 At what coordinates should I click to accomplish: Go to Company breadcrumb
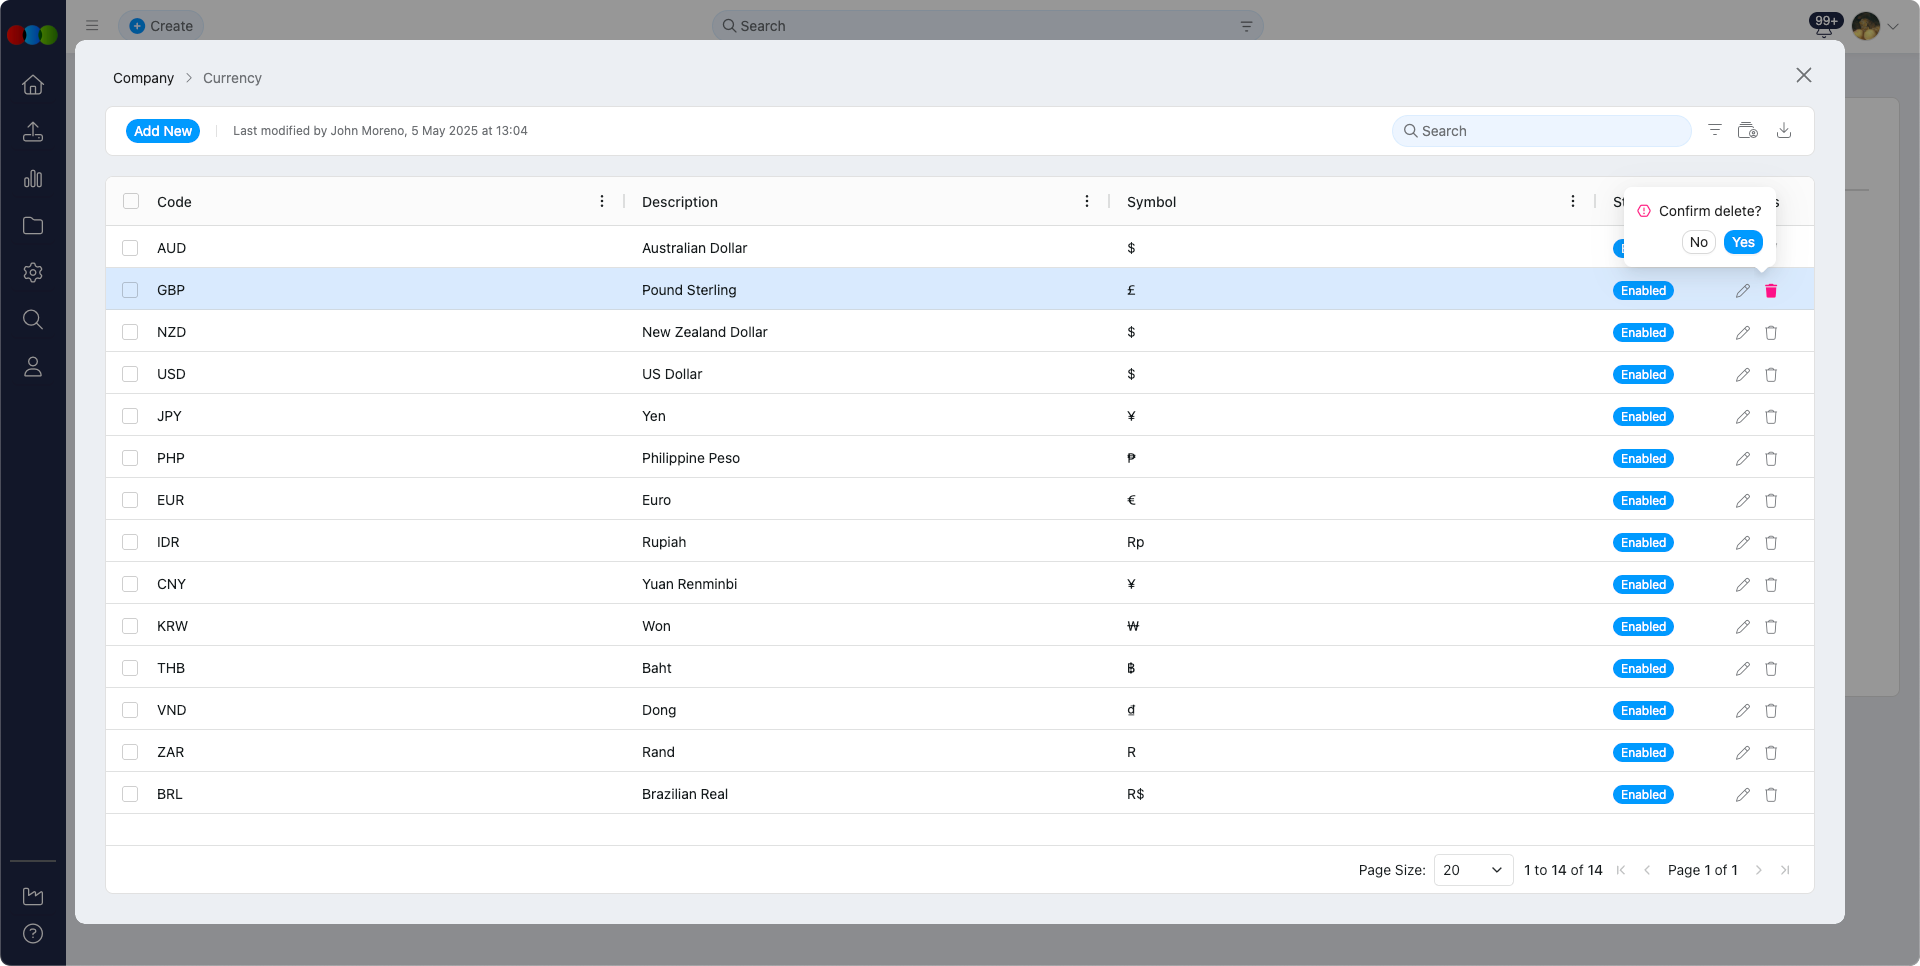tap(143, 78)
